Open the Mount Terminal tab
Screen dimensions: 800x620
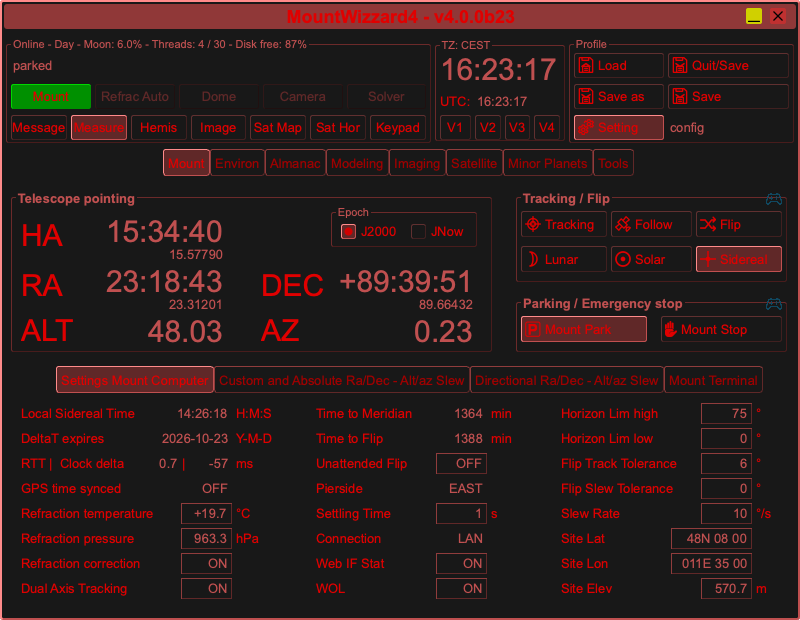713,380
